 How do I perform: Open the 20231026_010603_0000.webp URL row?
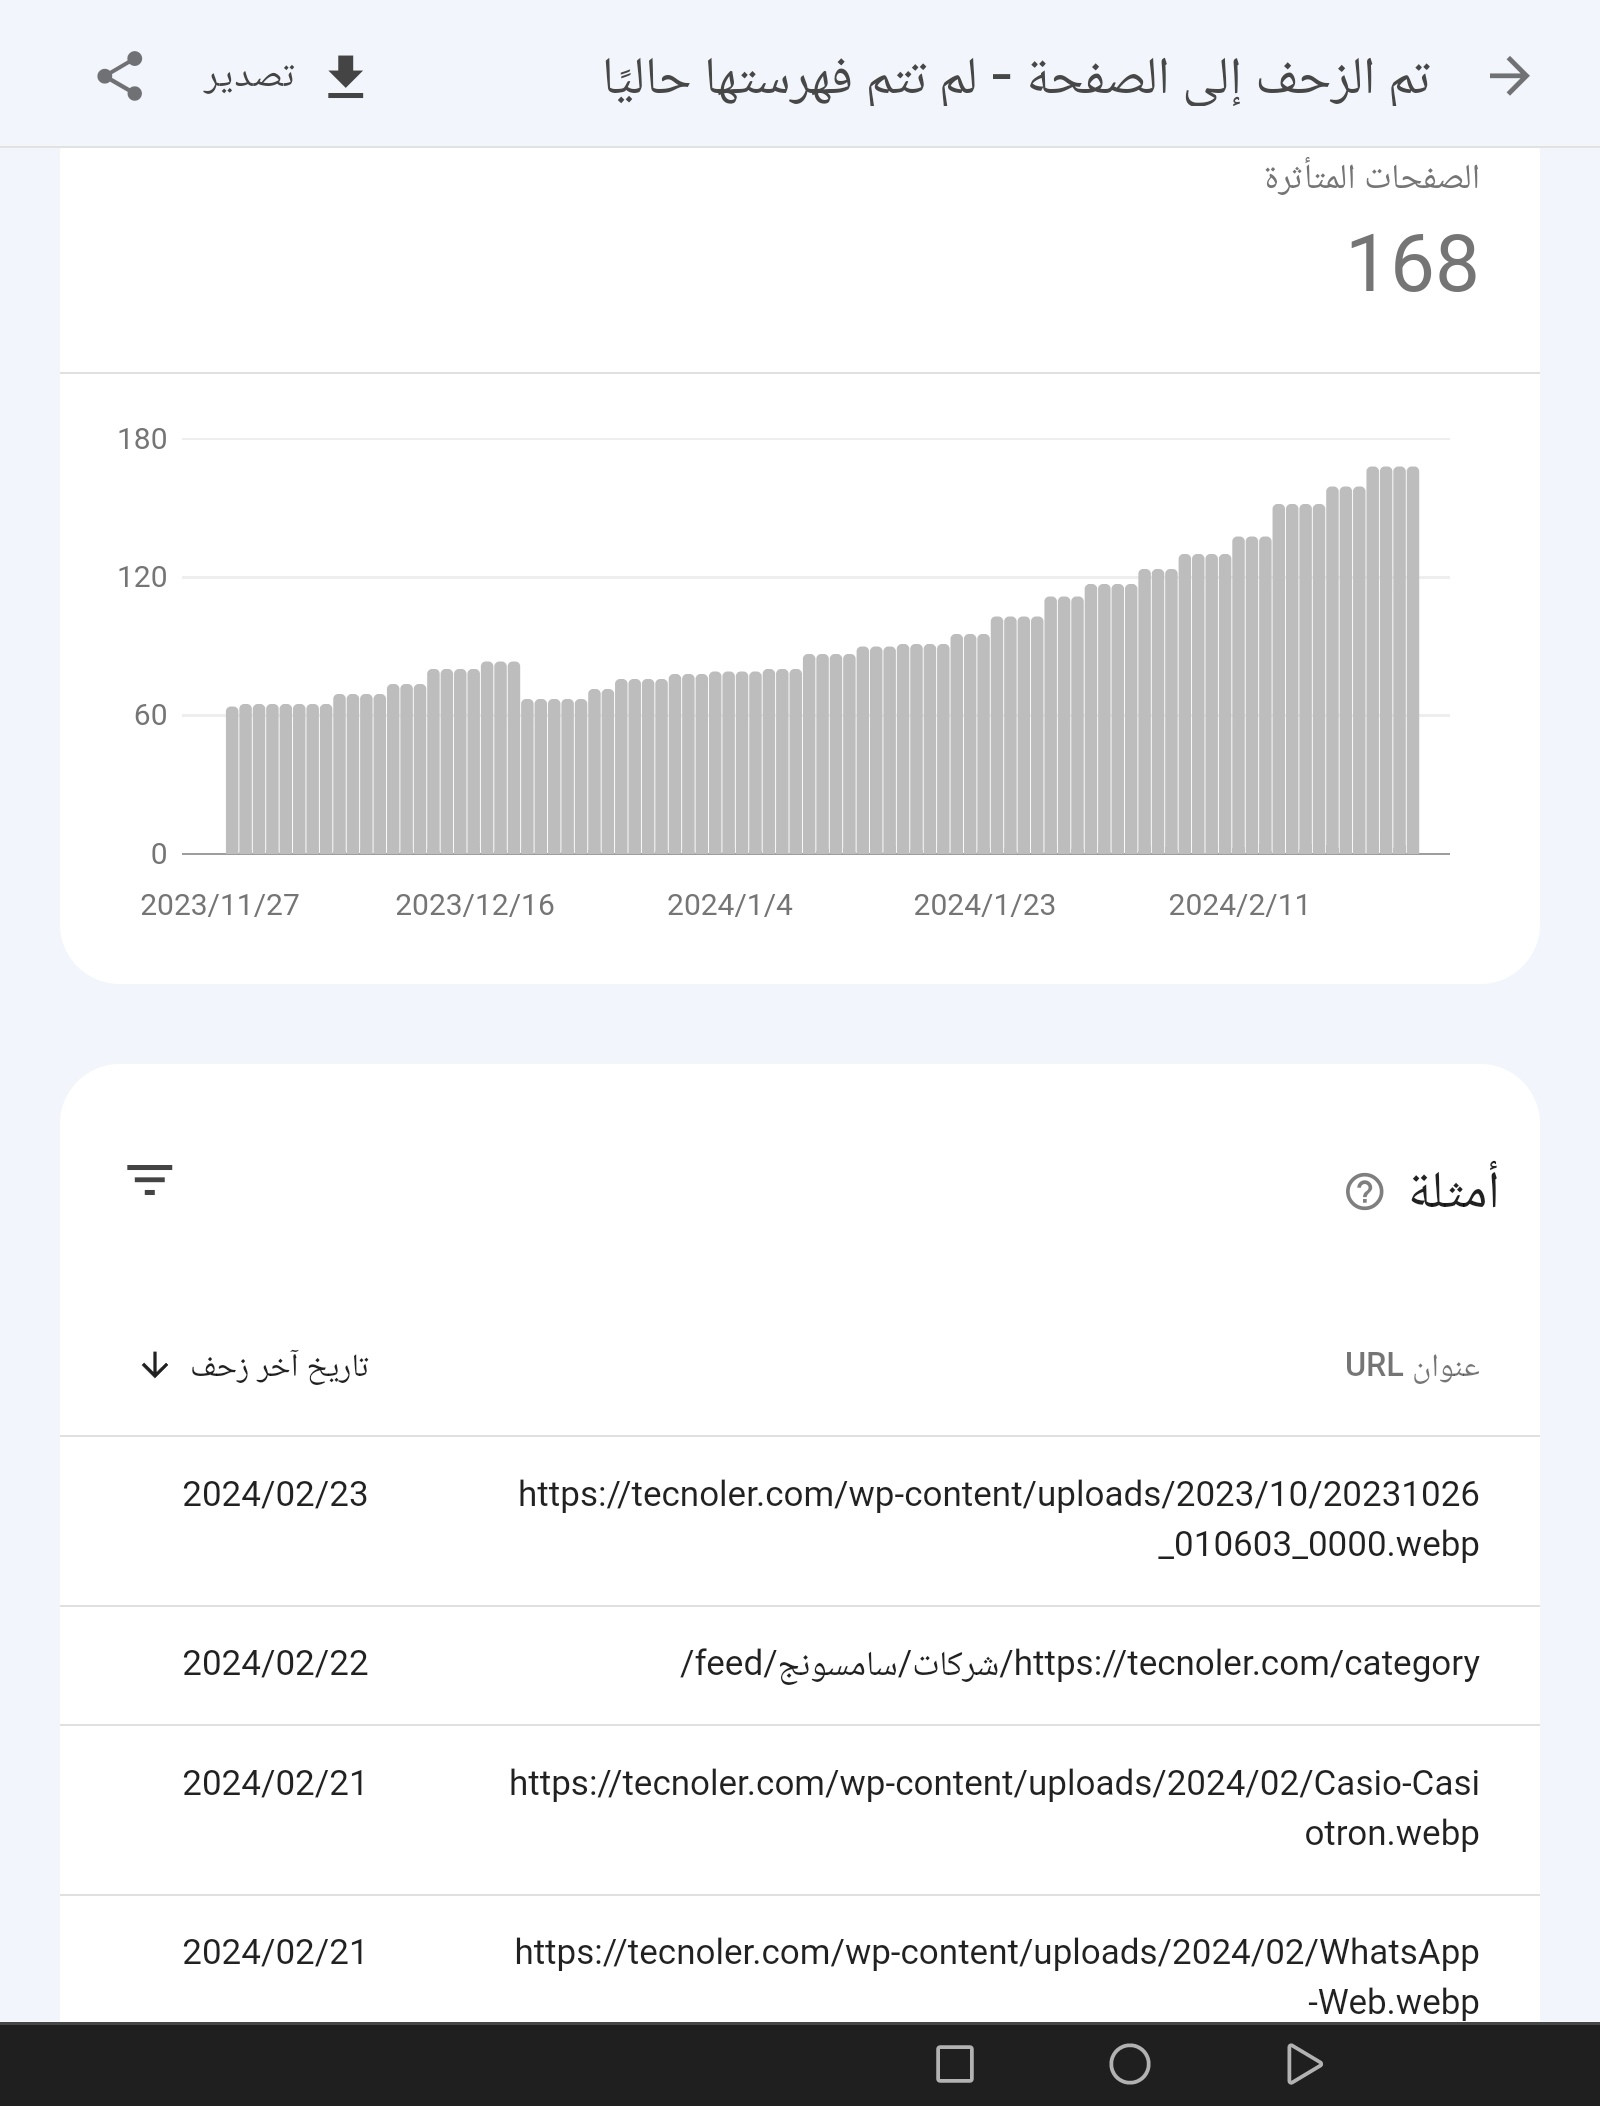[998, 1519]
